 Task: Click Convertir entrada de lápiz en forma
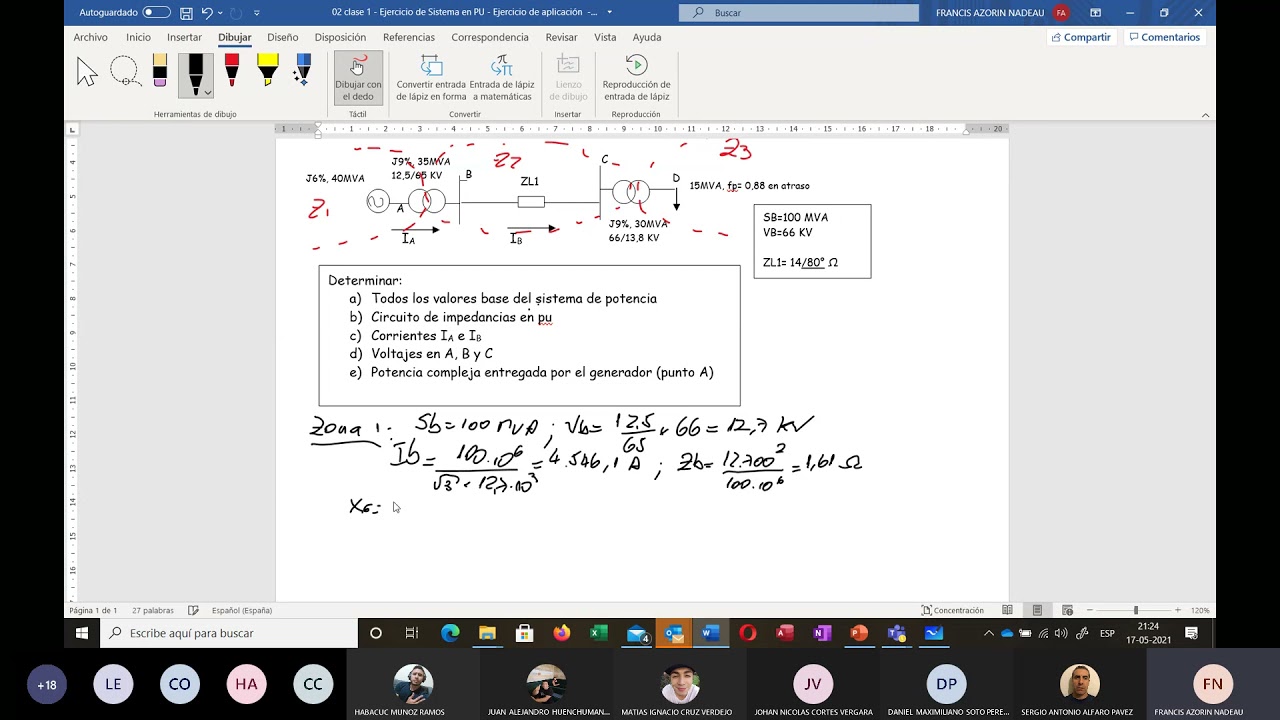click(x=431, y=78)
